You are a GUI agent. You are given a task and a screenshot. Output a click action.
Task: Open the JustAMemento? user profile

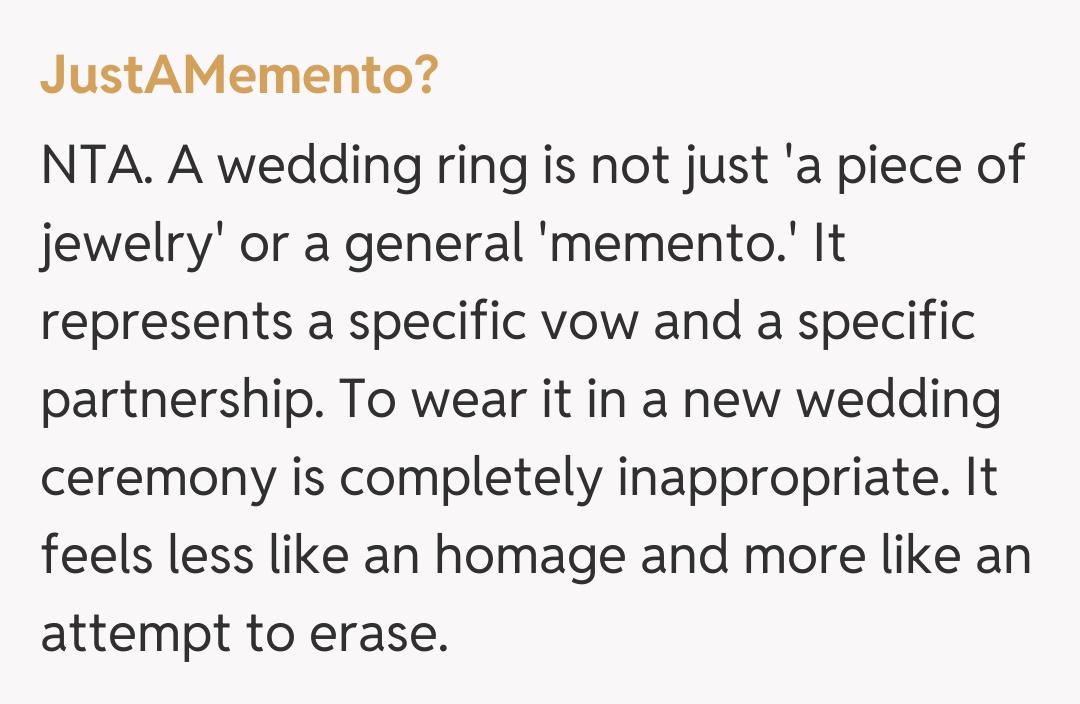coord(238,77)
